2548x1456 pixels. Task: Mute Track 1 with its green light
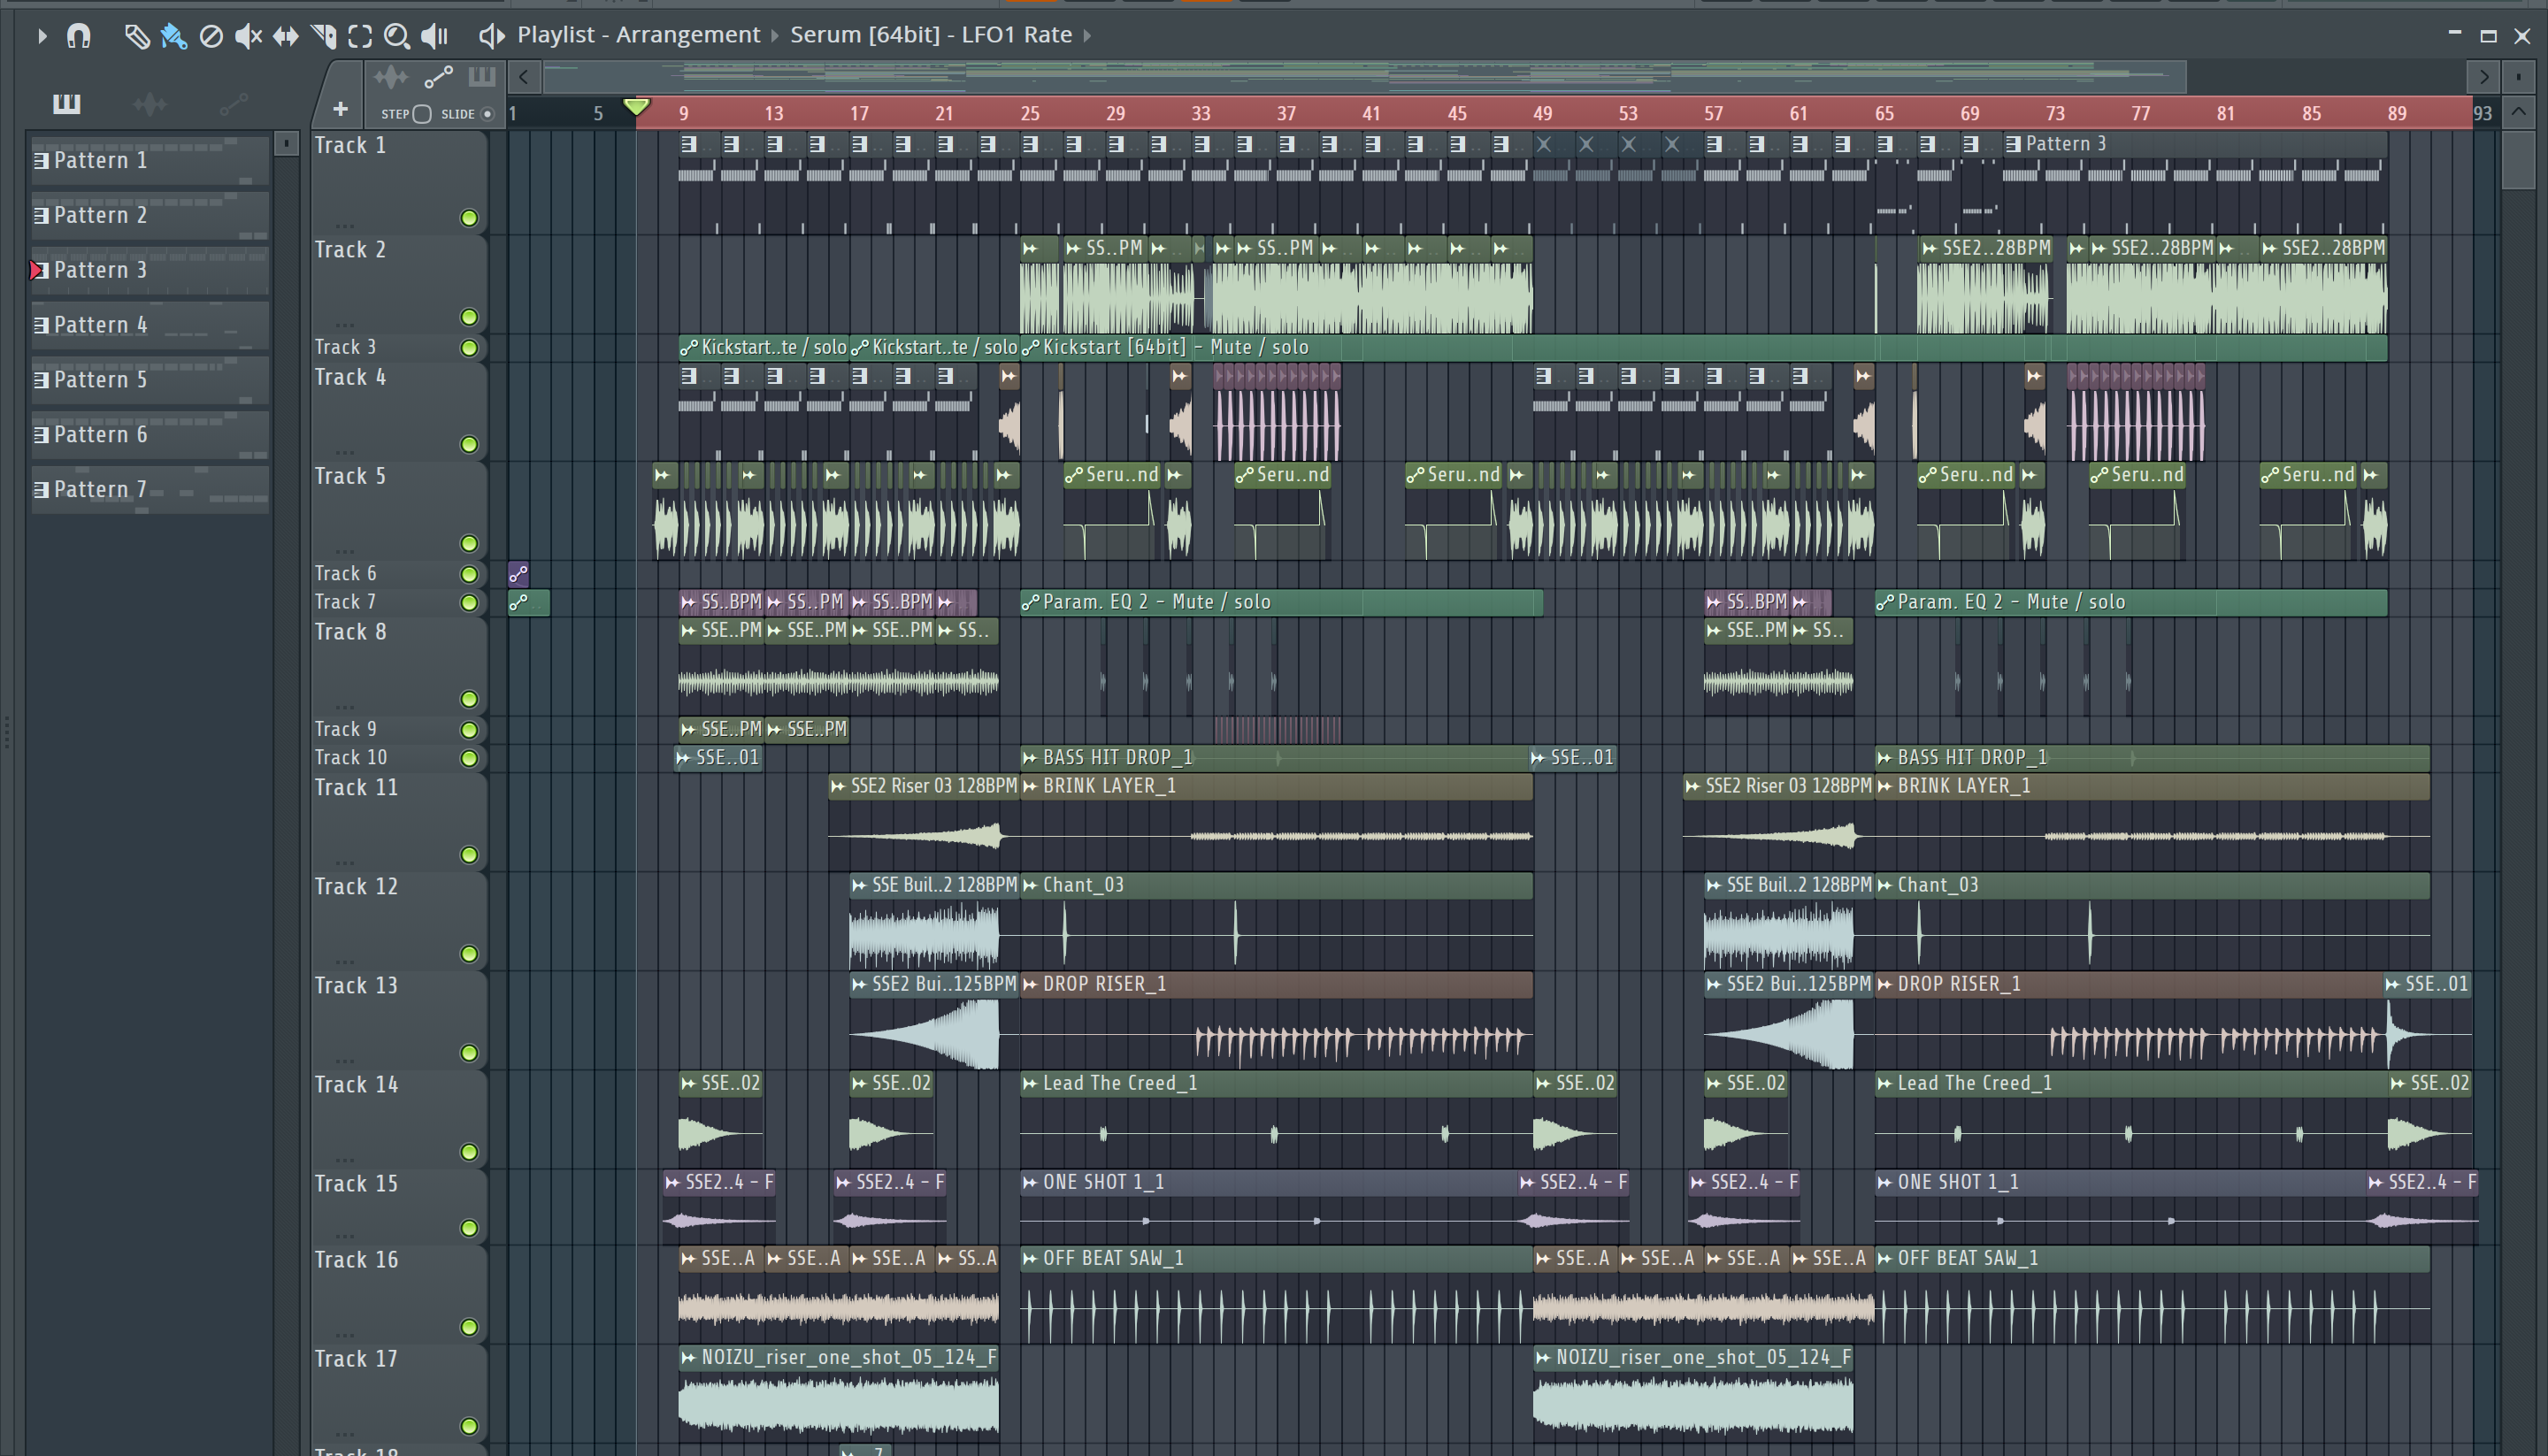point(469,218)
